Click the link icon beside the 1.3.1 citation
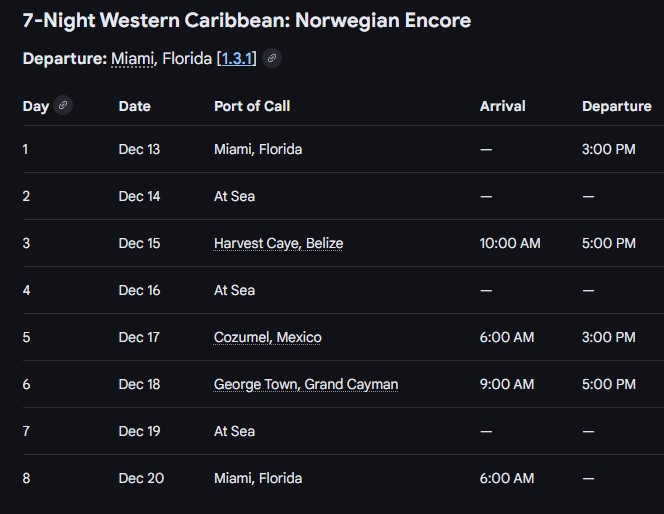The image size is (664, 514). [272, 59]
